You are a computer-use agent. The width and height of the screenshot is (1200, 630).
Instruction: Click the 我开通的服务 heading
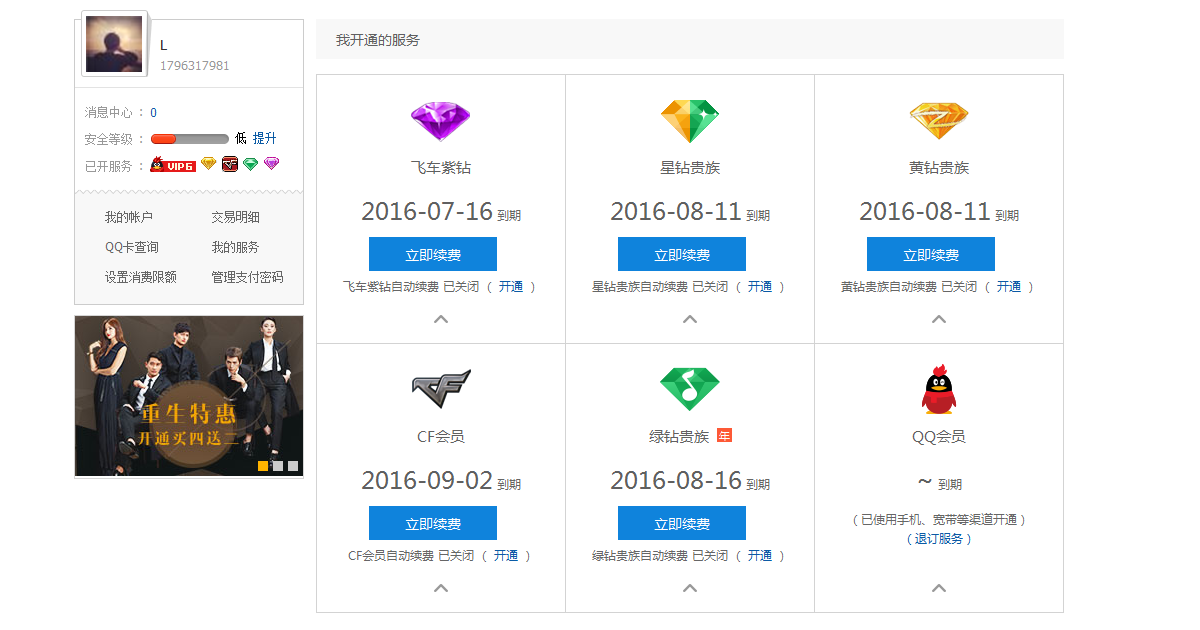378,41
